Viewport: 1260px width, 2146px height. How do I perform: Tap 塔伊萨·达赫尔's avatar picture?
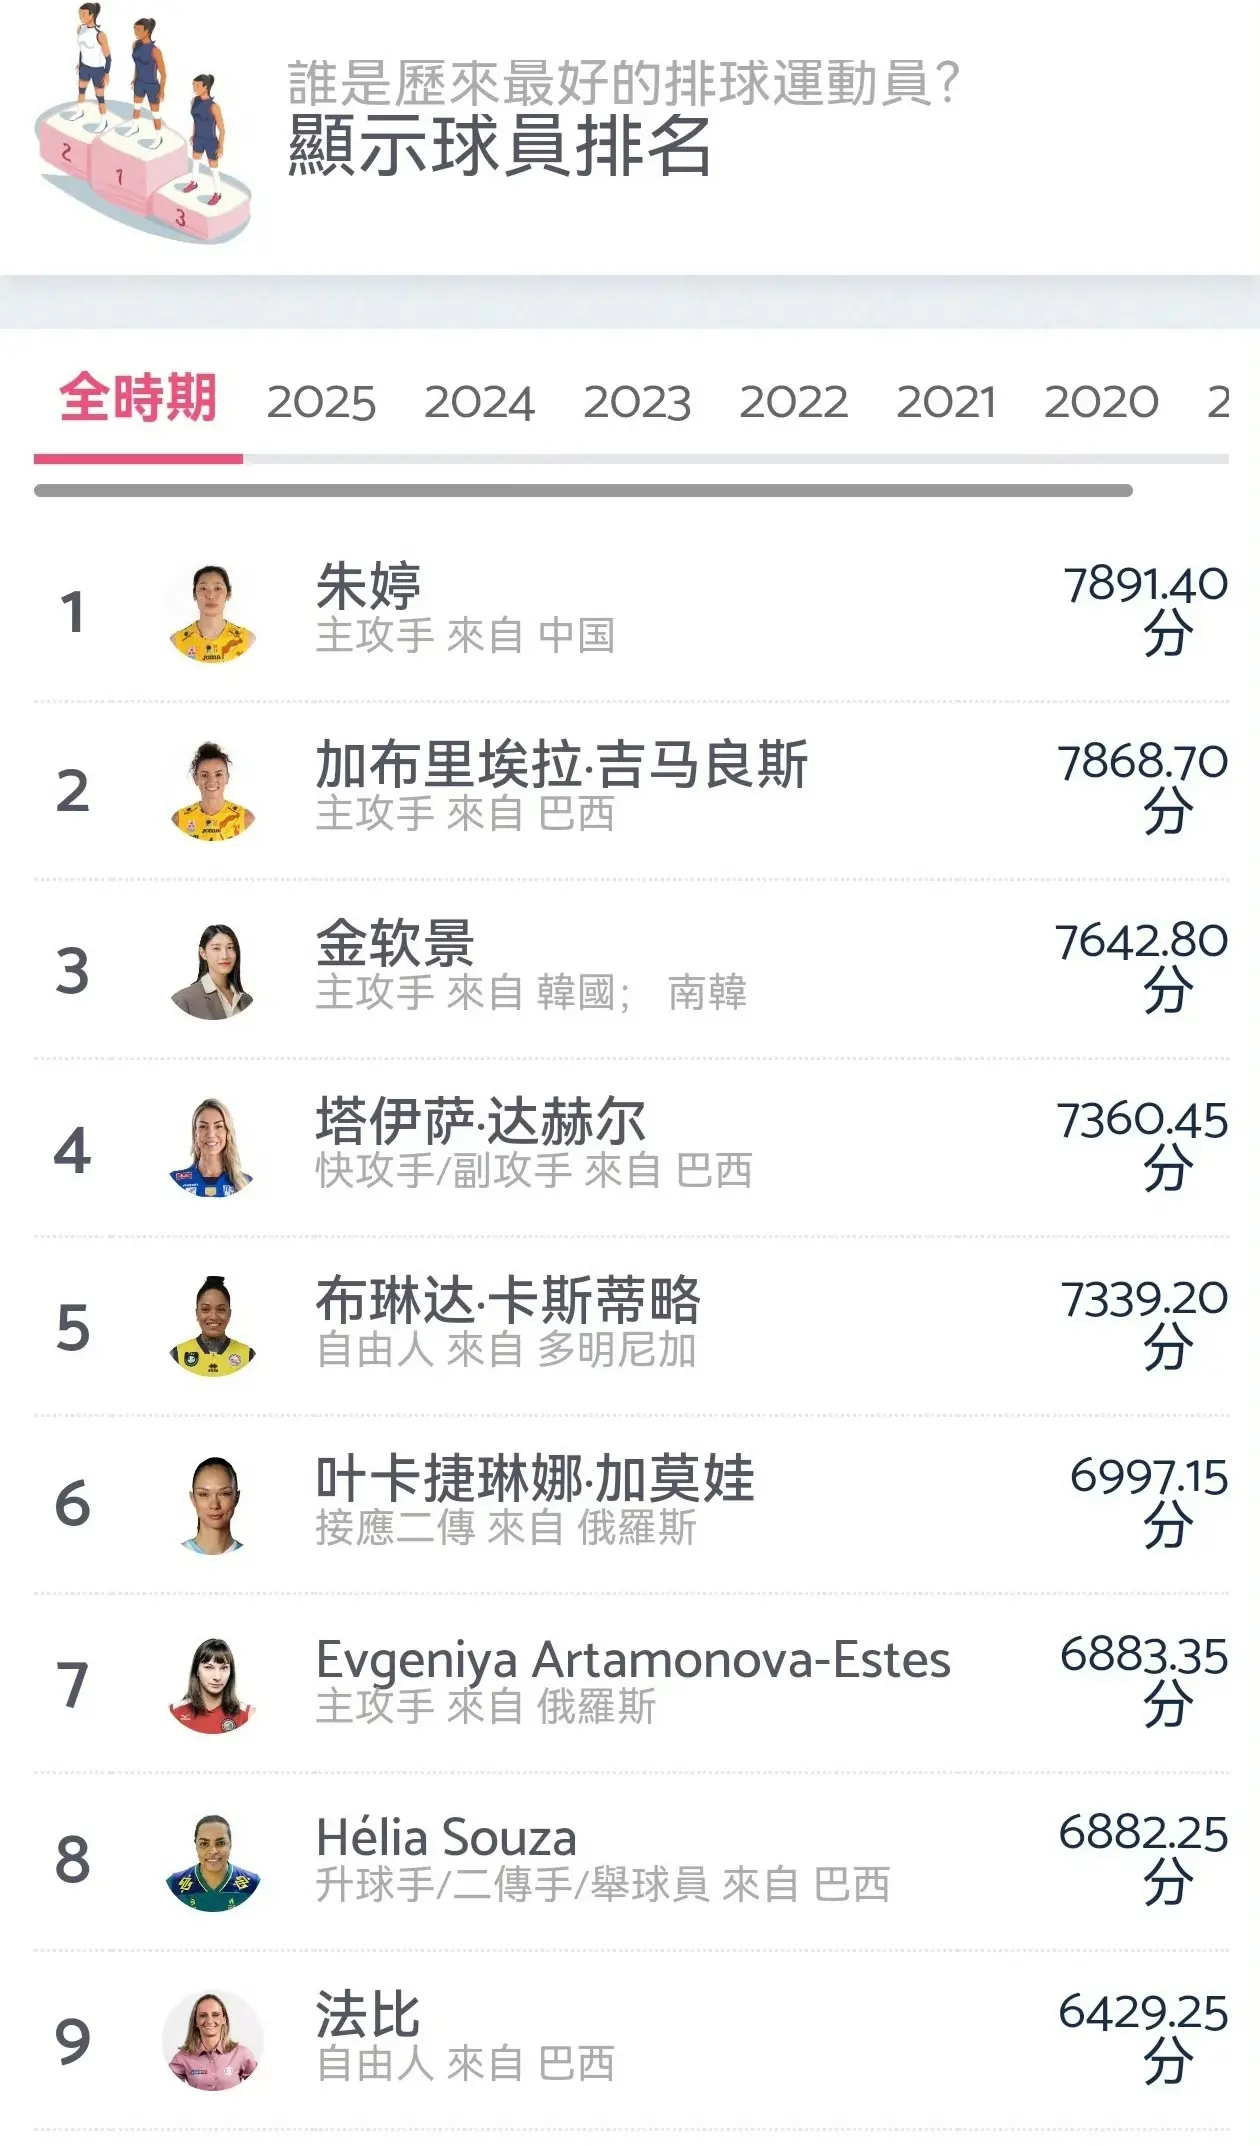point(212,1148)
